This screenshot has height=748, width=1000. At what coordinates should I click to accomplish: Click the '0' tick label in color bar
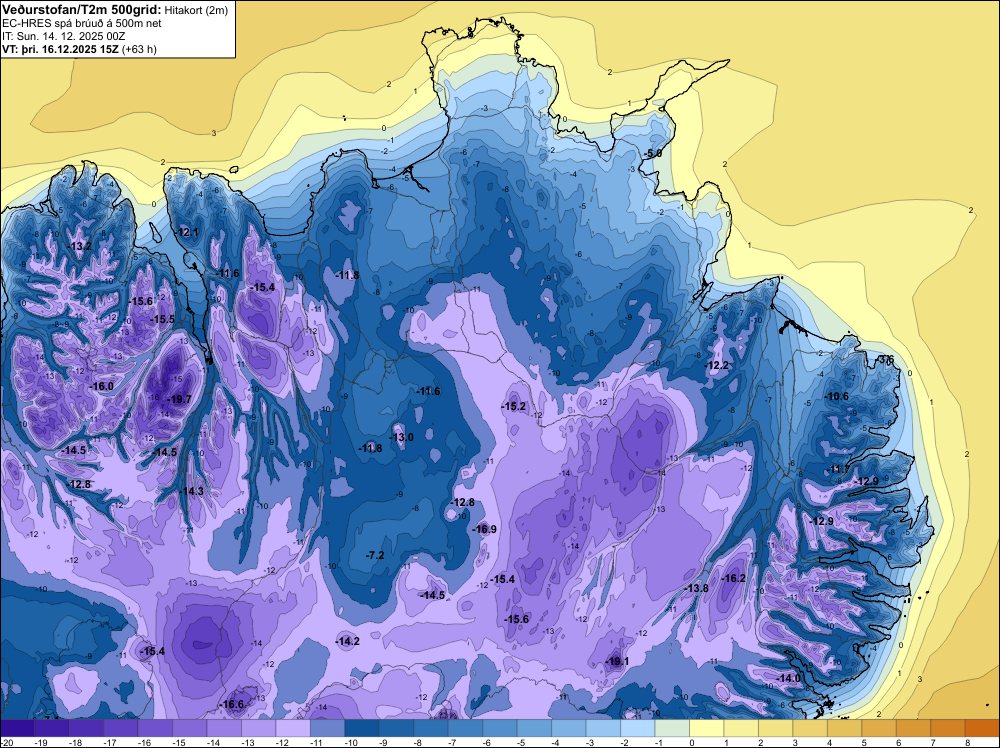(691, 743)
